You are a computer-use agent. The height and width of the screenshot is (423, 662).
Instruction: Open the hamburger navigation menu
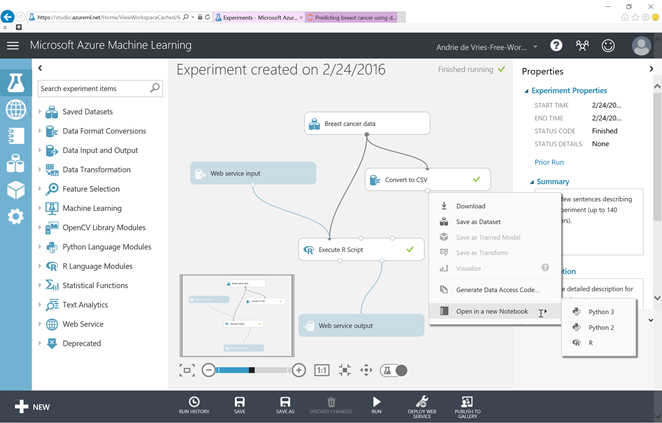pos(13,46)
